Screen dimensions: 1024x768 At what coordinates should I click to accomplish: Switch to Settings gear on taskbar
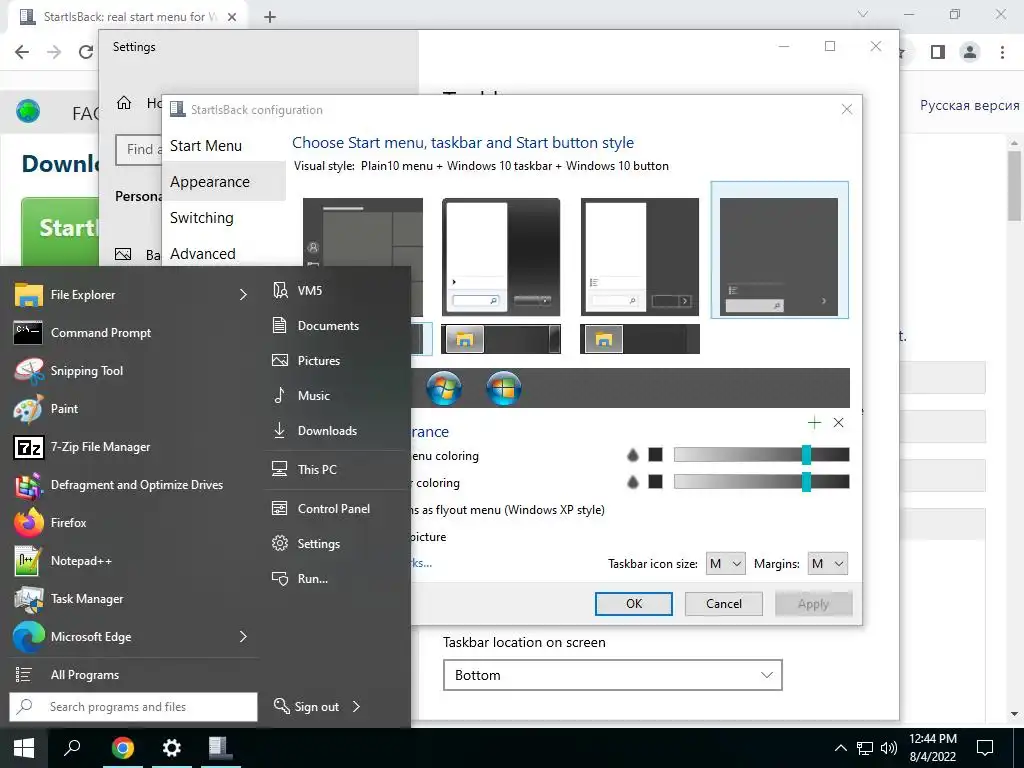(x=172, y=748)
